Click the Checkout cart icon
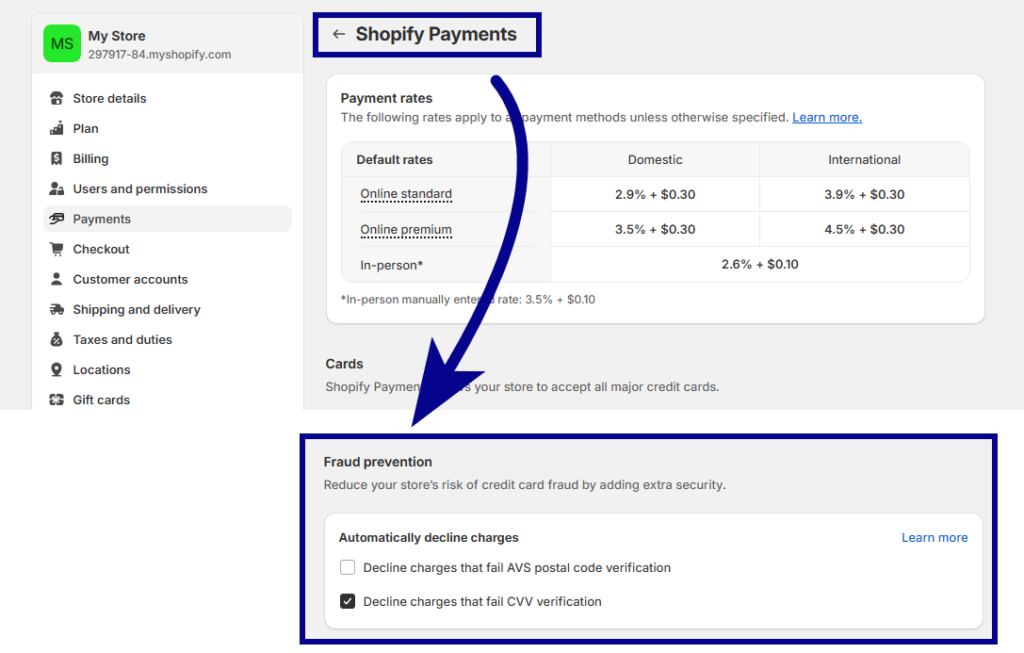The height and width of the screenshot is (653, 1024). click(57, 249)
